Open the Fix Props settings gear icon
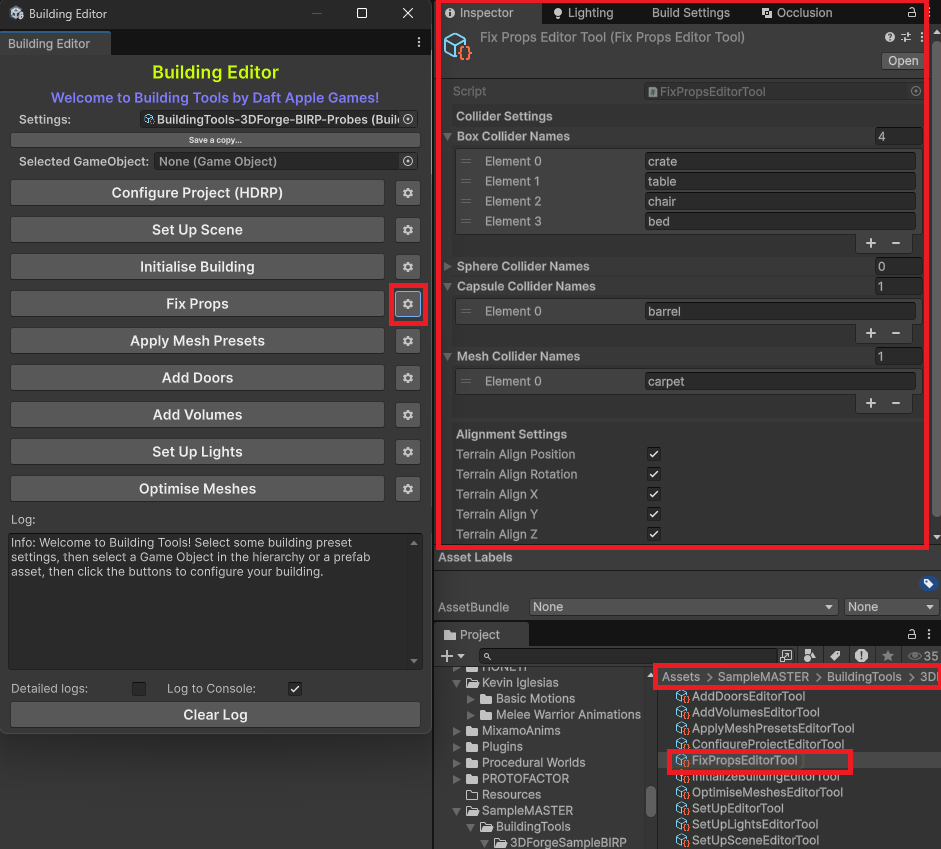The image size is (941, 849). [x=409, y=303]
